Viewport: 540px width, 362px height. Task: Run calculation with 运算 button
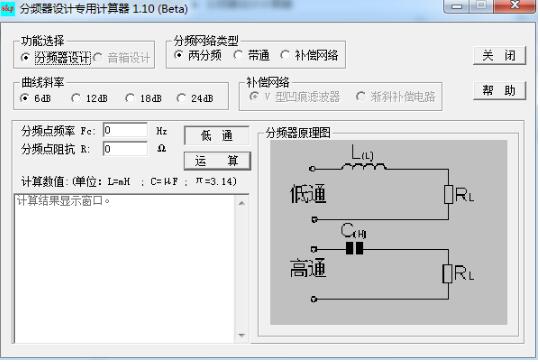point(217,161)
